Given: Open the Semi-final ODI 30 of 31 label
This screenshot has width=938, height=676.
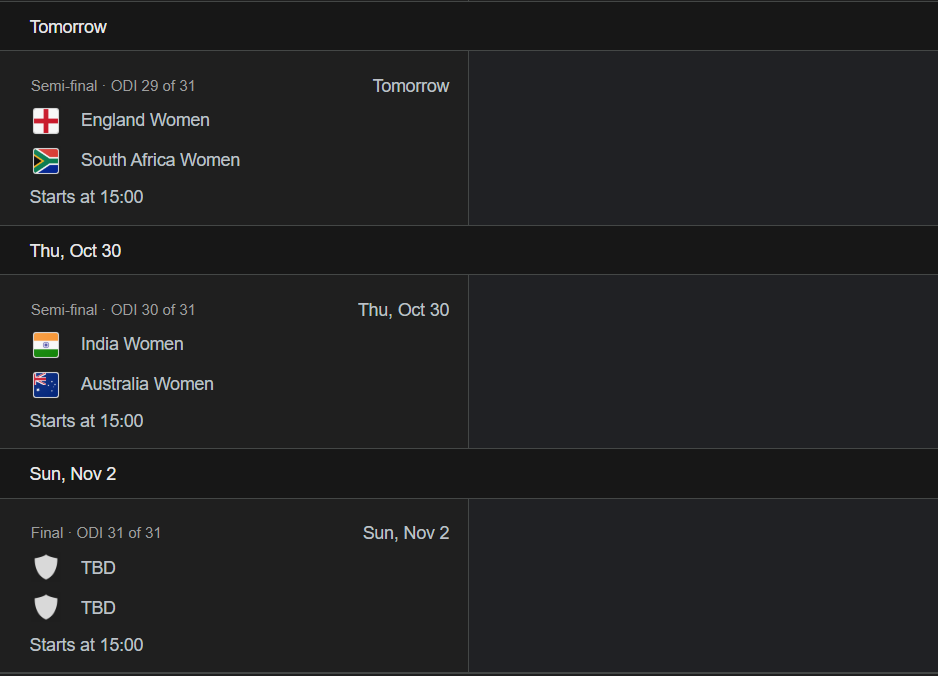Looking at the screenshot, I should tap(113, 310).
